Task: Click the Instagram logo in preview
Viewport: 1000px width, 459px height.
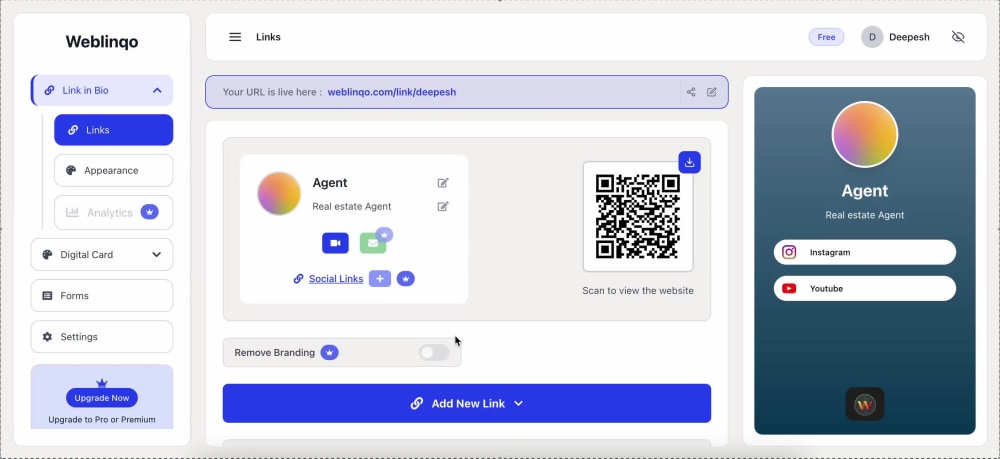Action: [789, 252]
